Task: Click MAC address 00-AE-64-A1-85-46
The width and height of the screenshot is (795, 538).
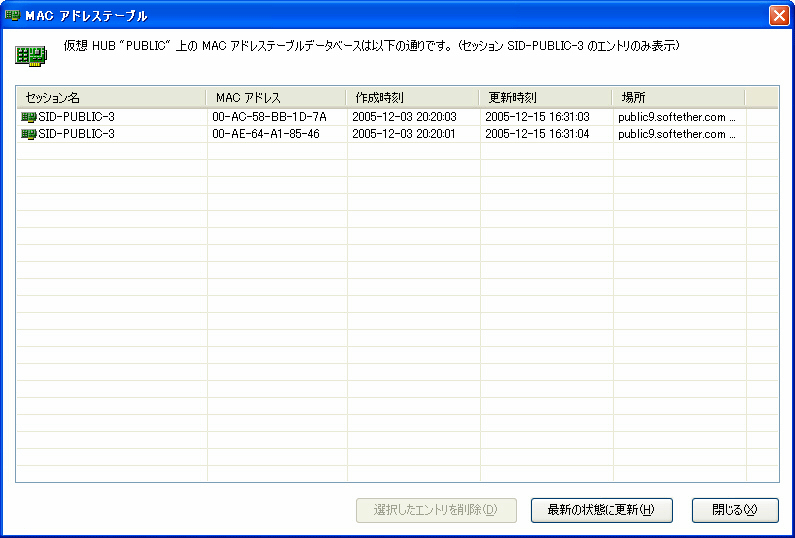Action: (266, 134)
